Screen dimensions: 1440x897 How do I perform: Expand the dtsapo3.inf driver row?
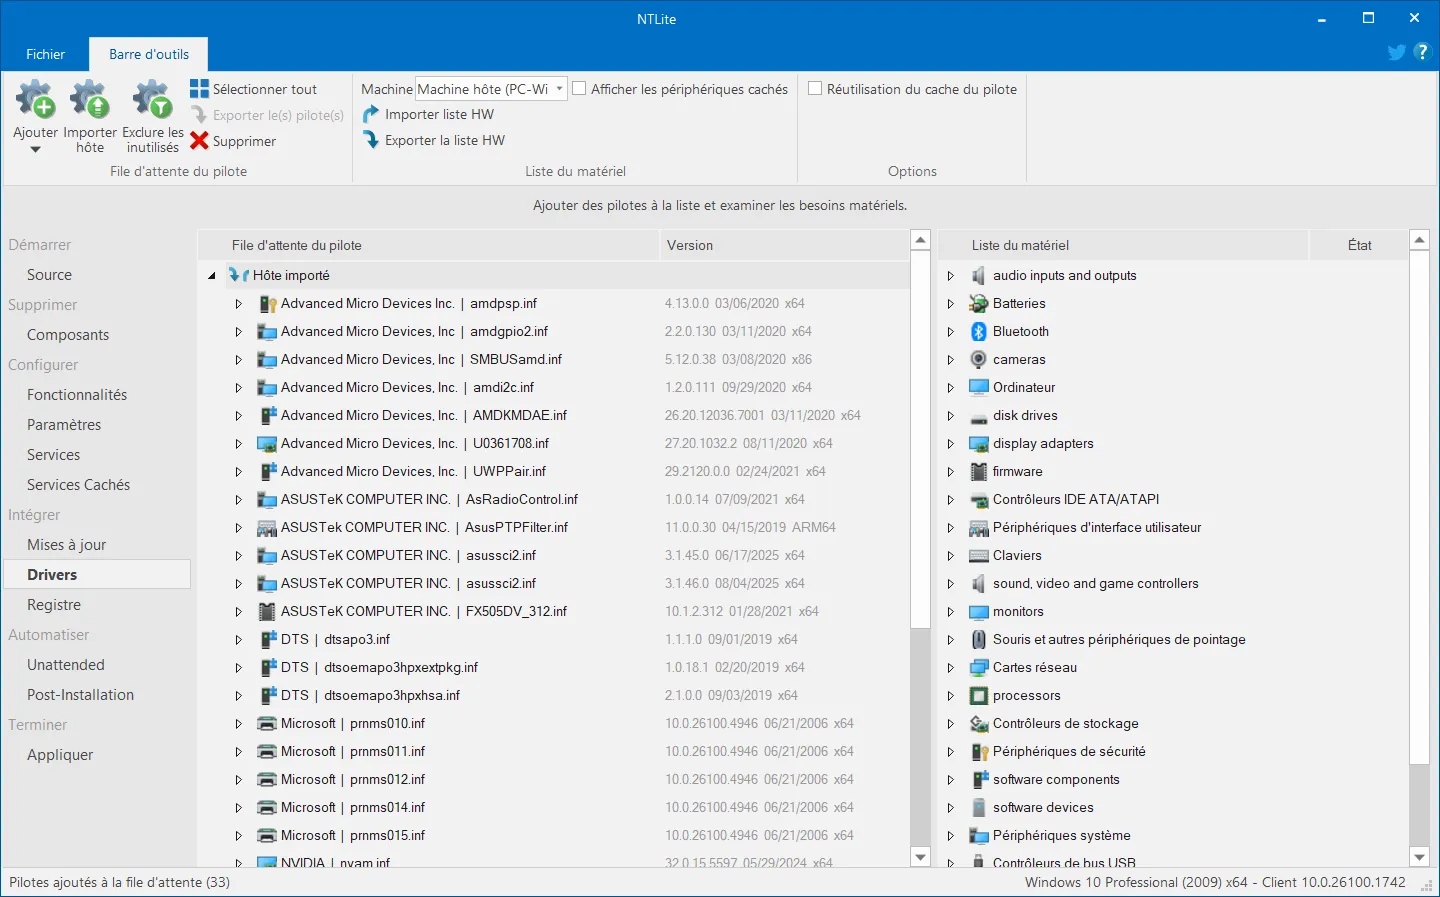click(x=238, y=639)
